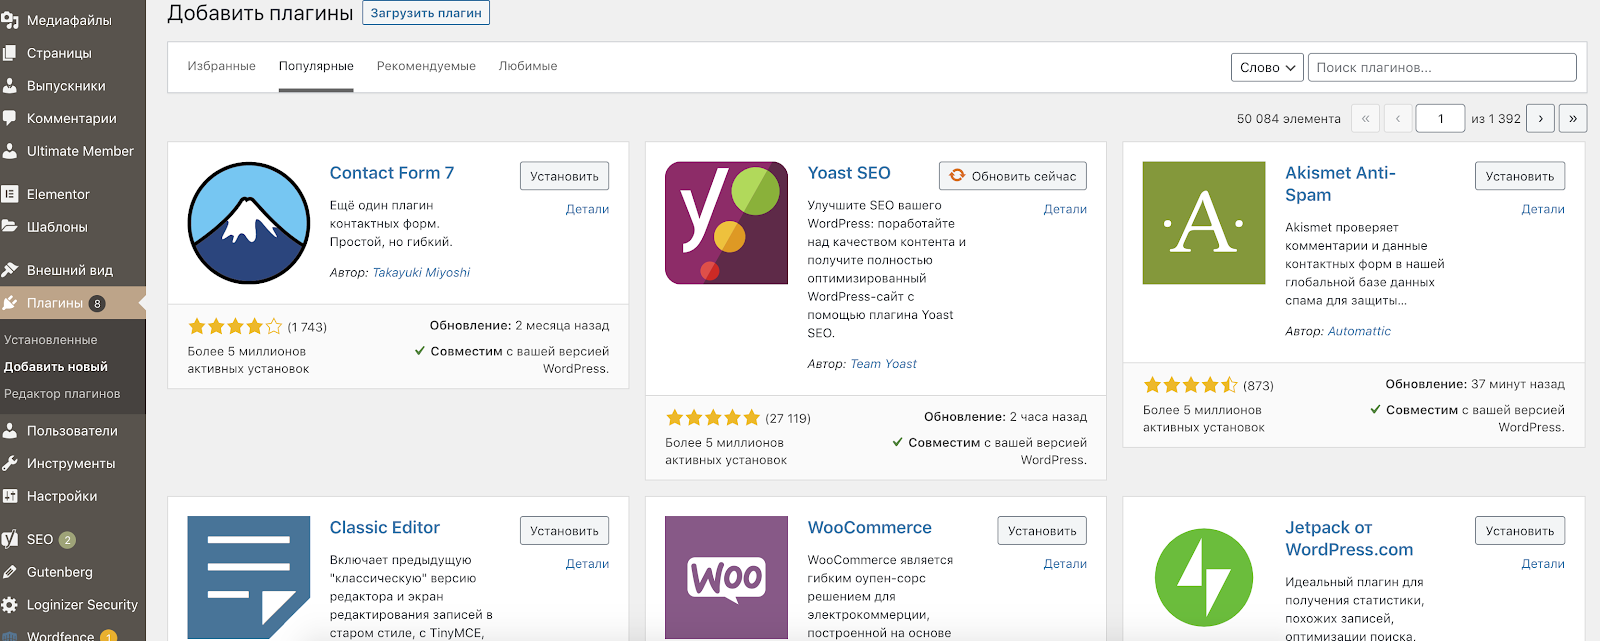Click the WooCommerce plugin logo
This screenshot has height=641, width=1600.
726,577
